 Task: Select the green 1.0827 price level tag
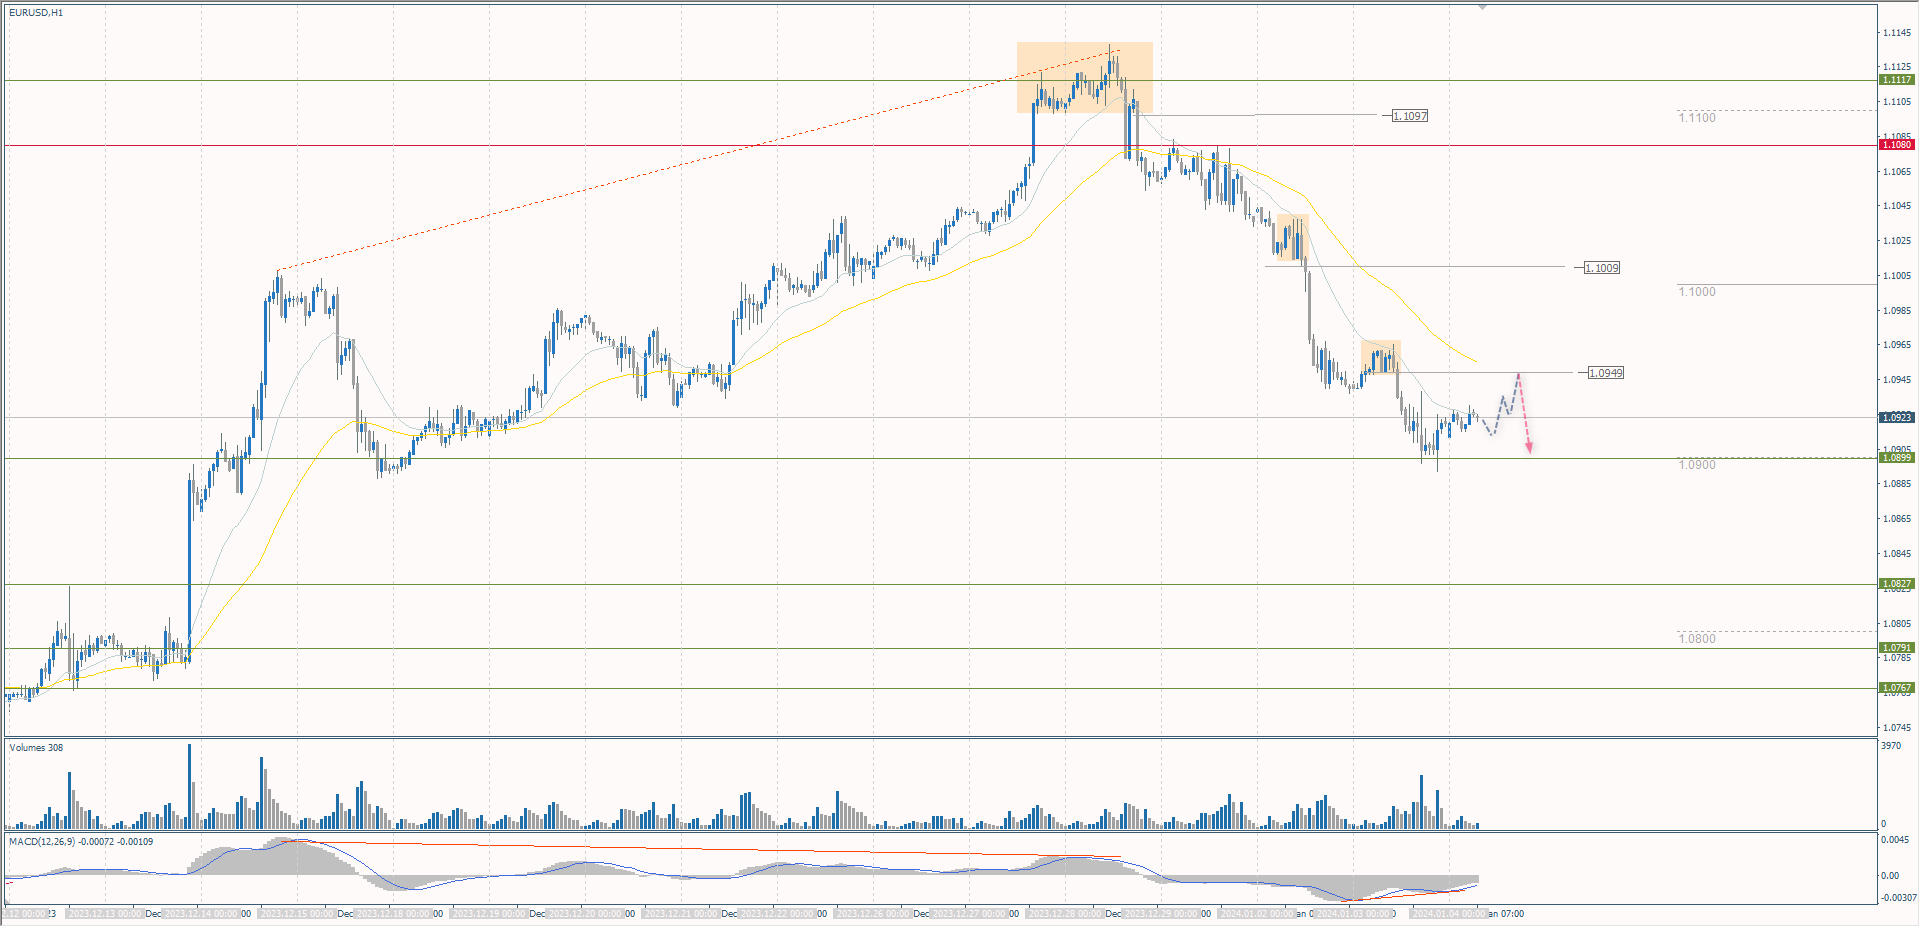(x=1897, y=584)
